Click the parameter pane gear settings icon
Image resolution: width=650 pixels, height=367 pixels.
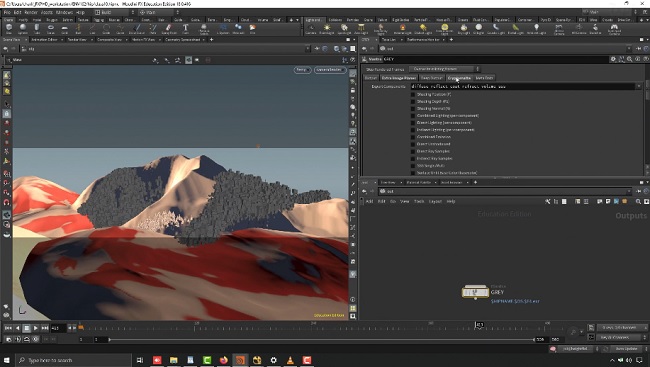coord(613,59)
